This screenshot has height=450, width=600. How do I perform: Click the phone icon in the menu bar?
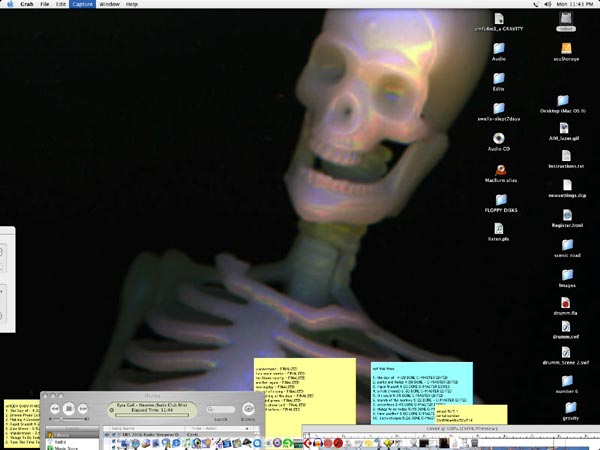(536, 4)
